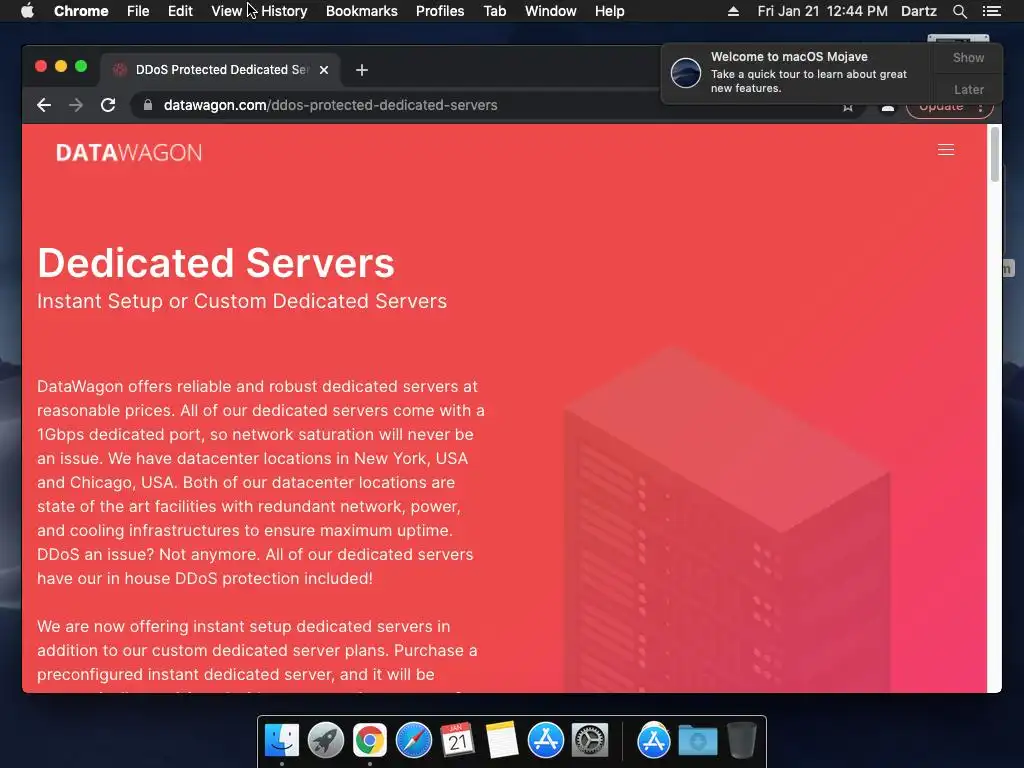Viewport: 1024px width, 768px height.
Task: Click the lock site info icon
Action: pos(148,105)
